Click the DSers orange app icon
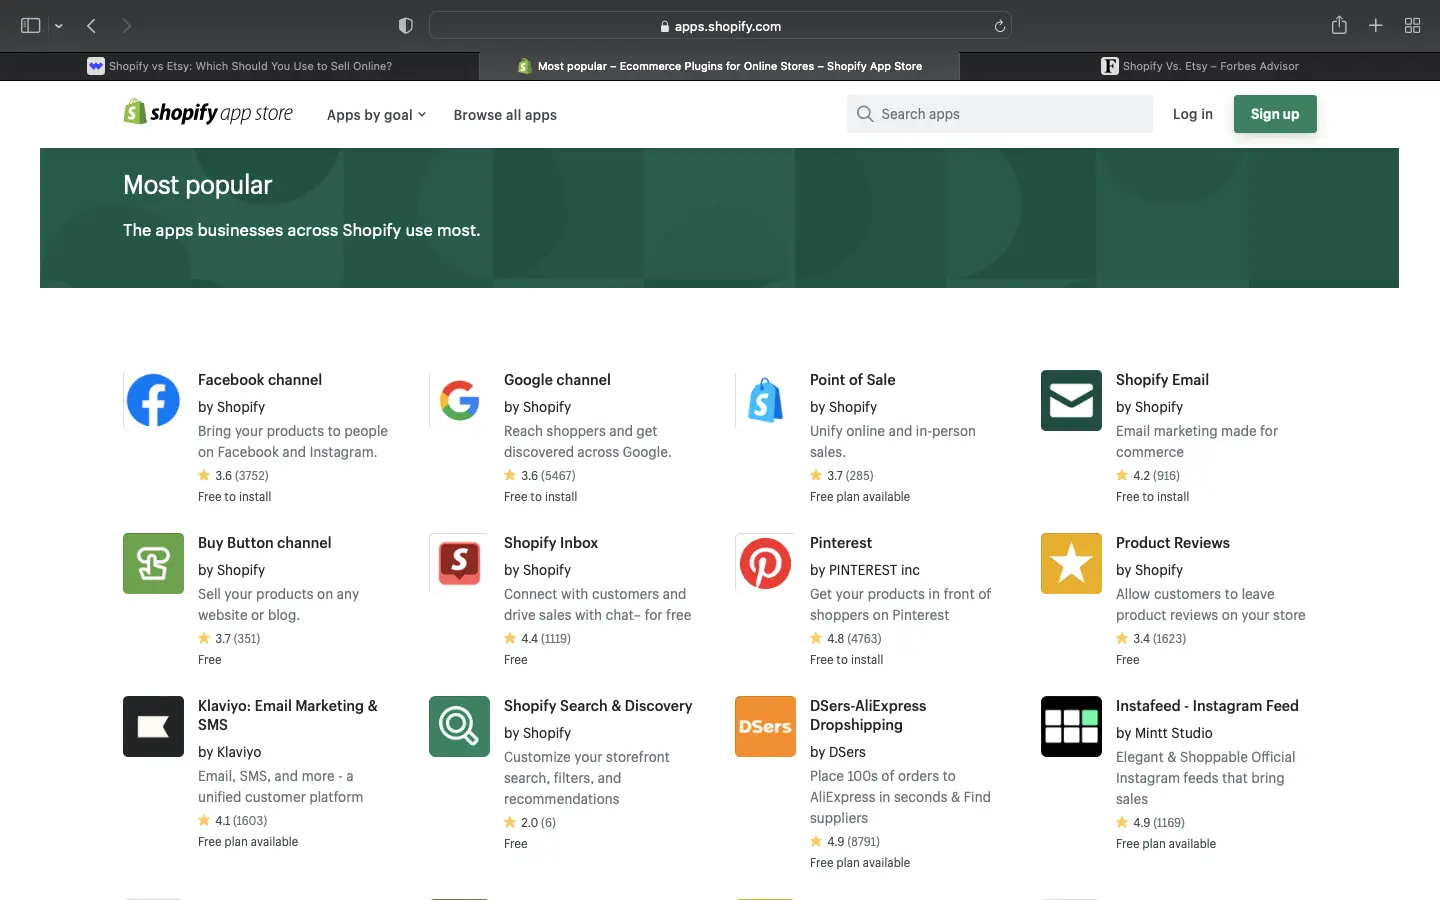1440x900 pixels. 765,726
